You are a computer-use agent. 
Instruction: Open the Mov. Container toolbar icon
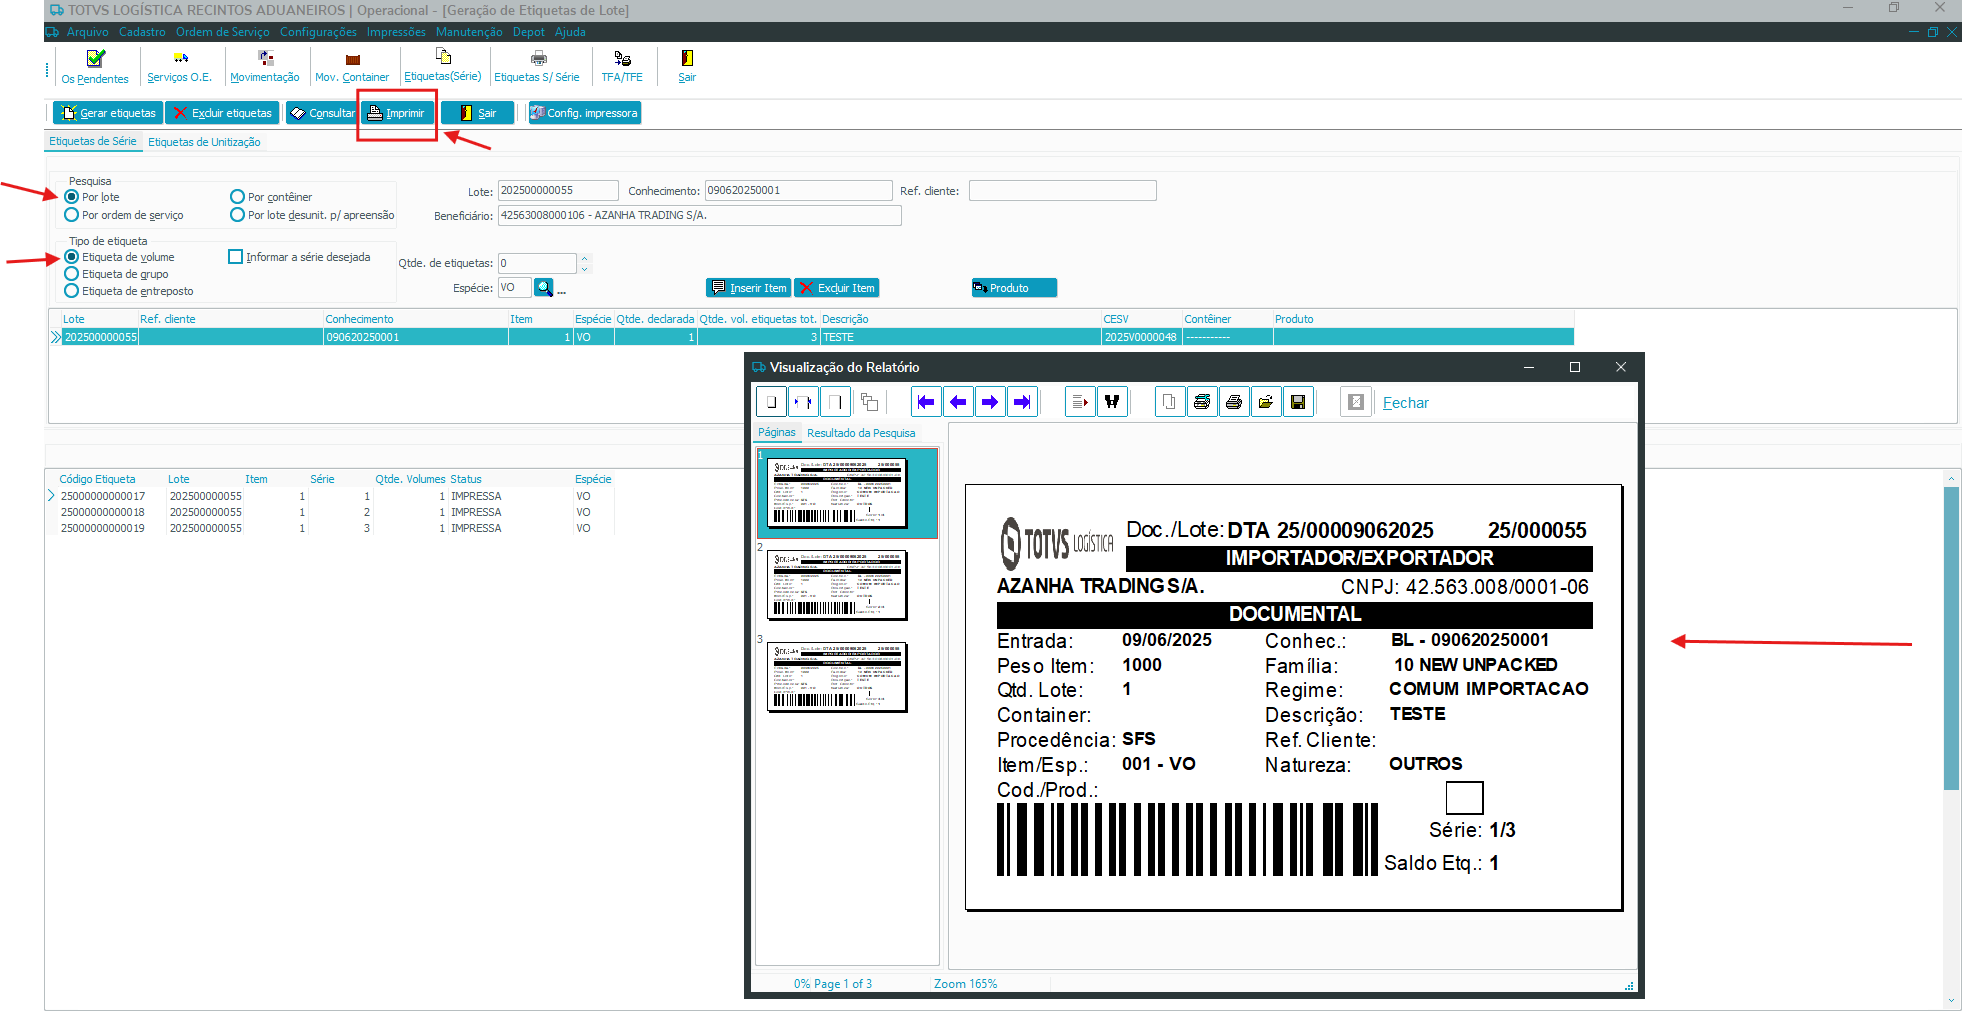pos(352,67)
